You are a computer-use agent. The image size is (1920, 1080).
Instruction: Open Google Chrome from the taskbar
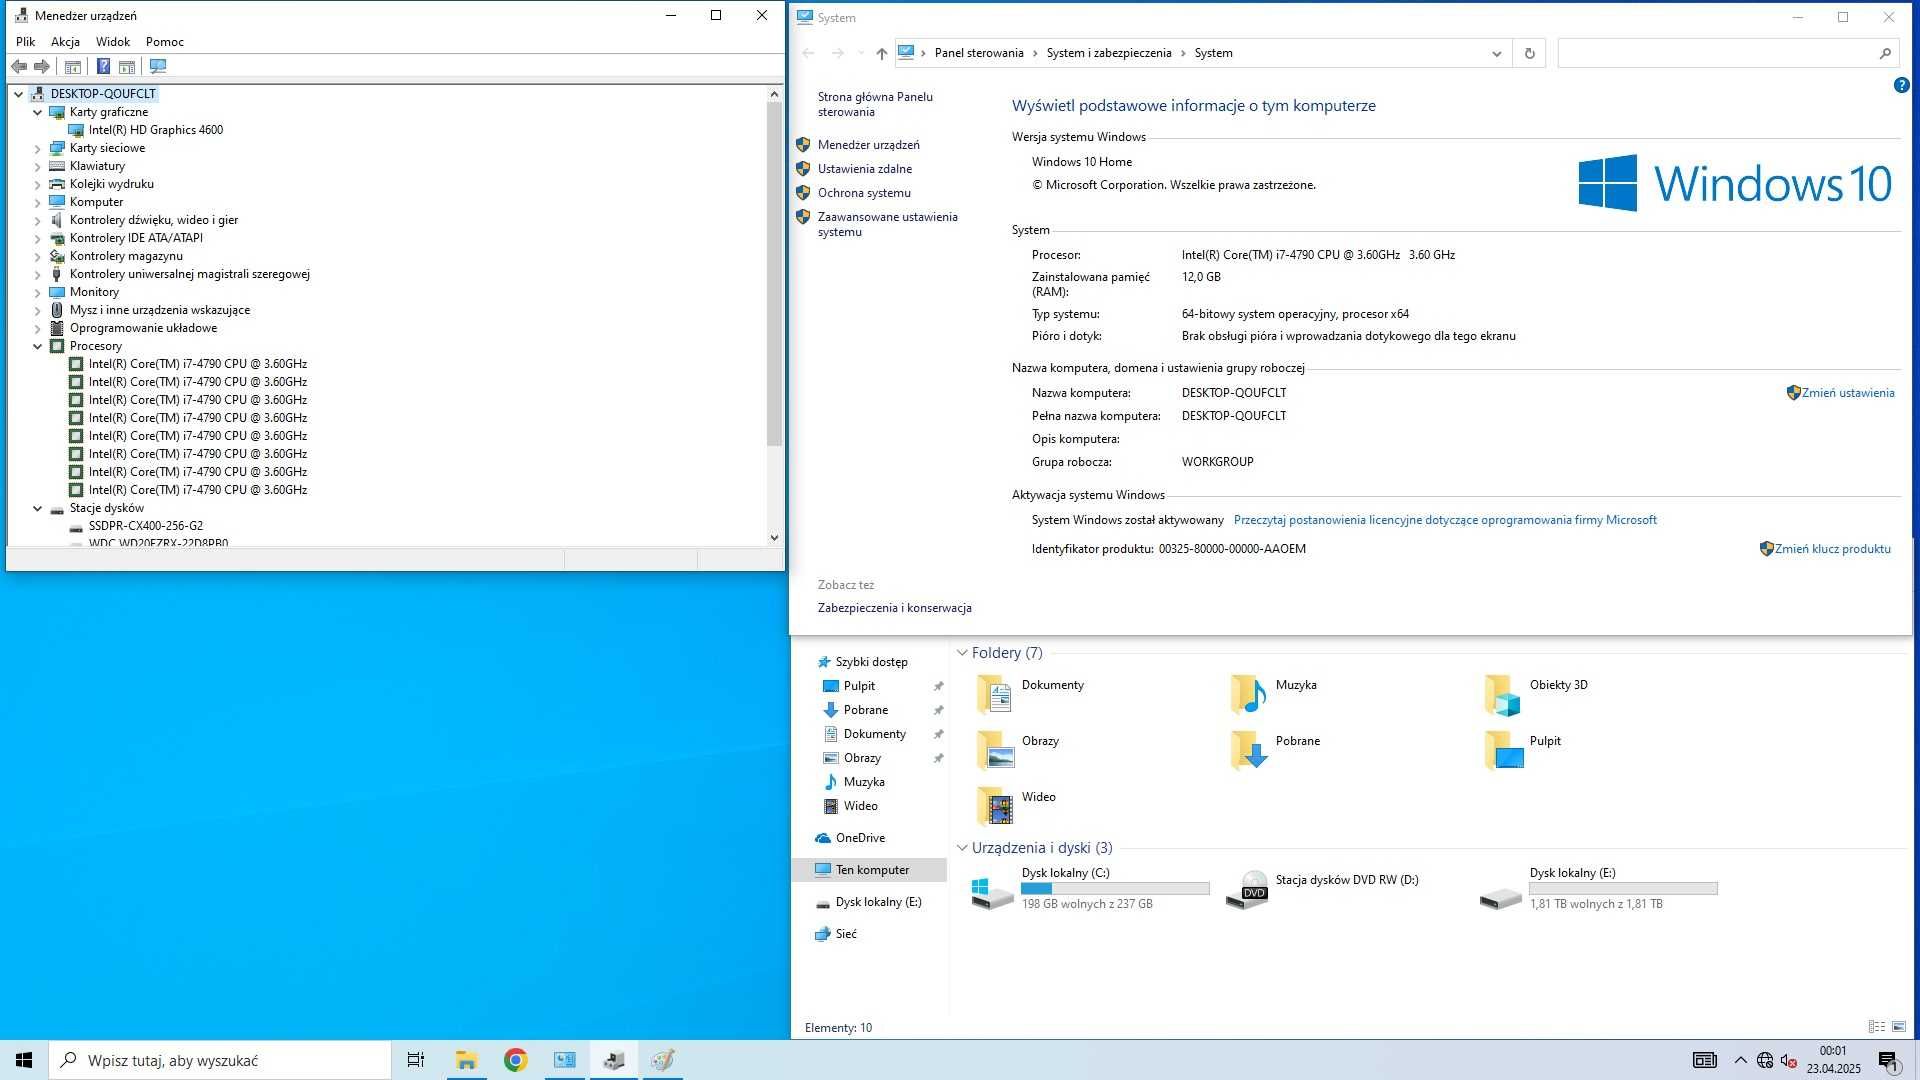tap(515, 1060)
